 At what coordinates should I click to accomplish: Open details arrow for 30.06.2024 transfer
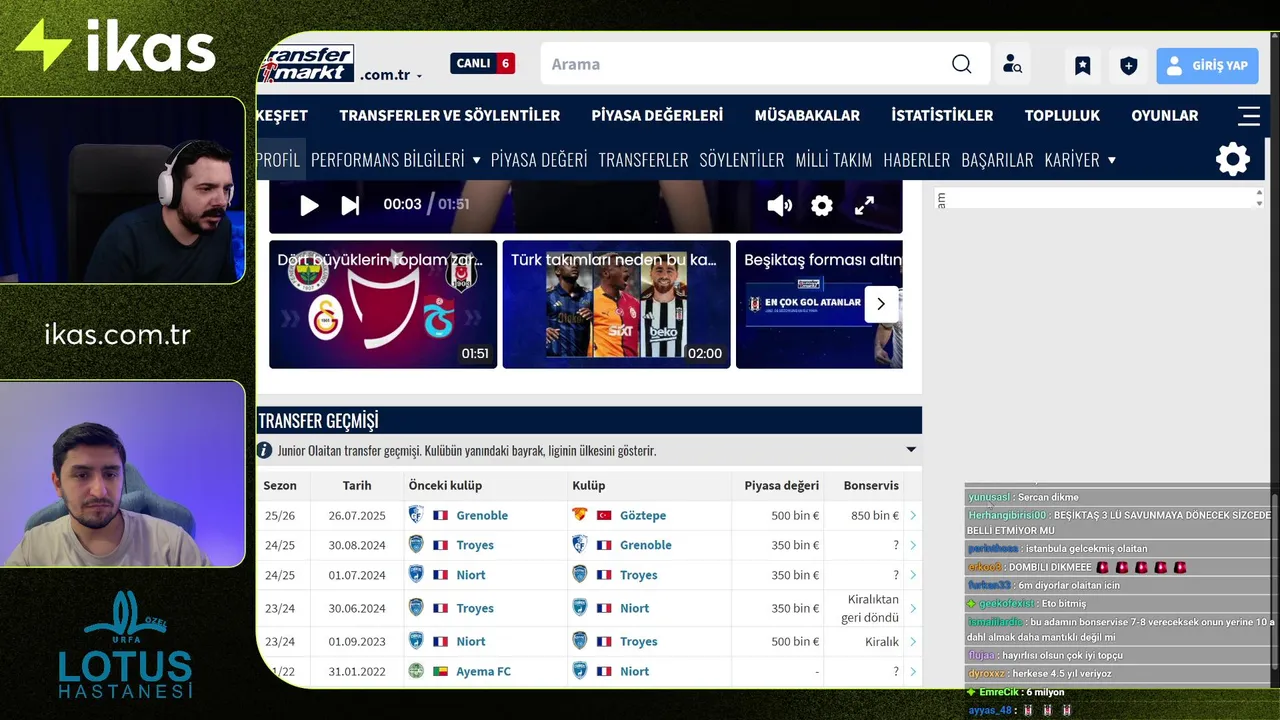pyautogui.click(x=913, y=609)
